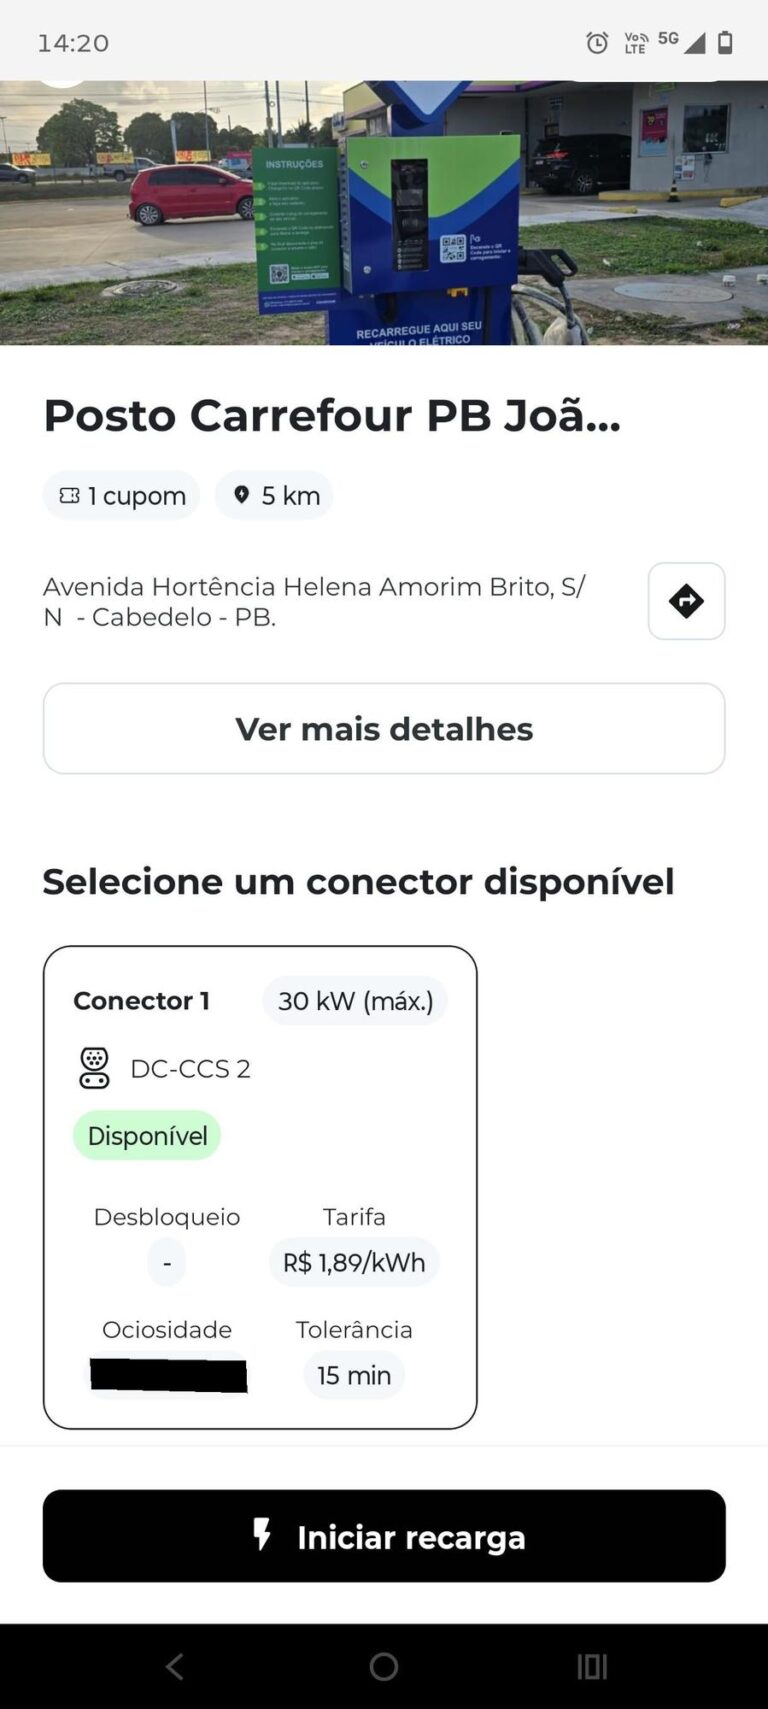
Task: Tap the Android back arrow
Action: [175, 1666]
